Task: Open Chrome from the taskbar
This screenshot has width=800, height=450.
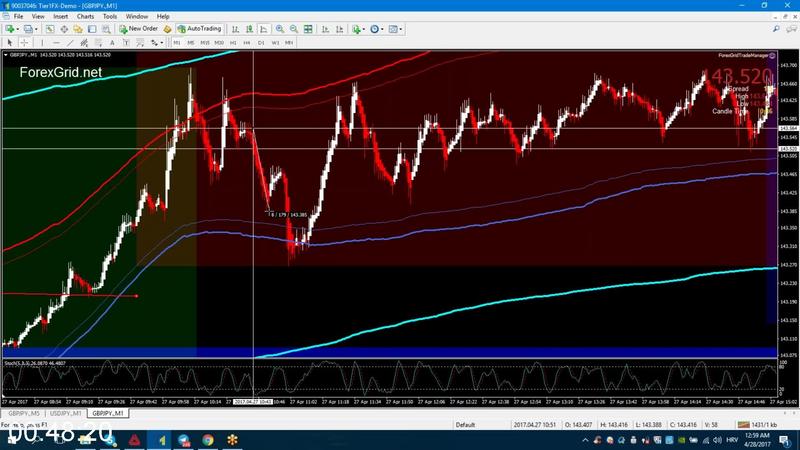Action: pos(208,440)
